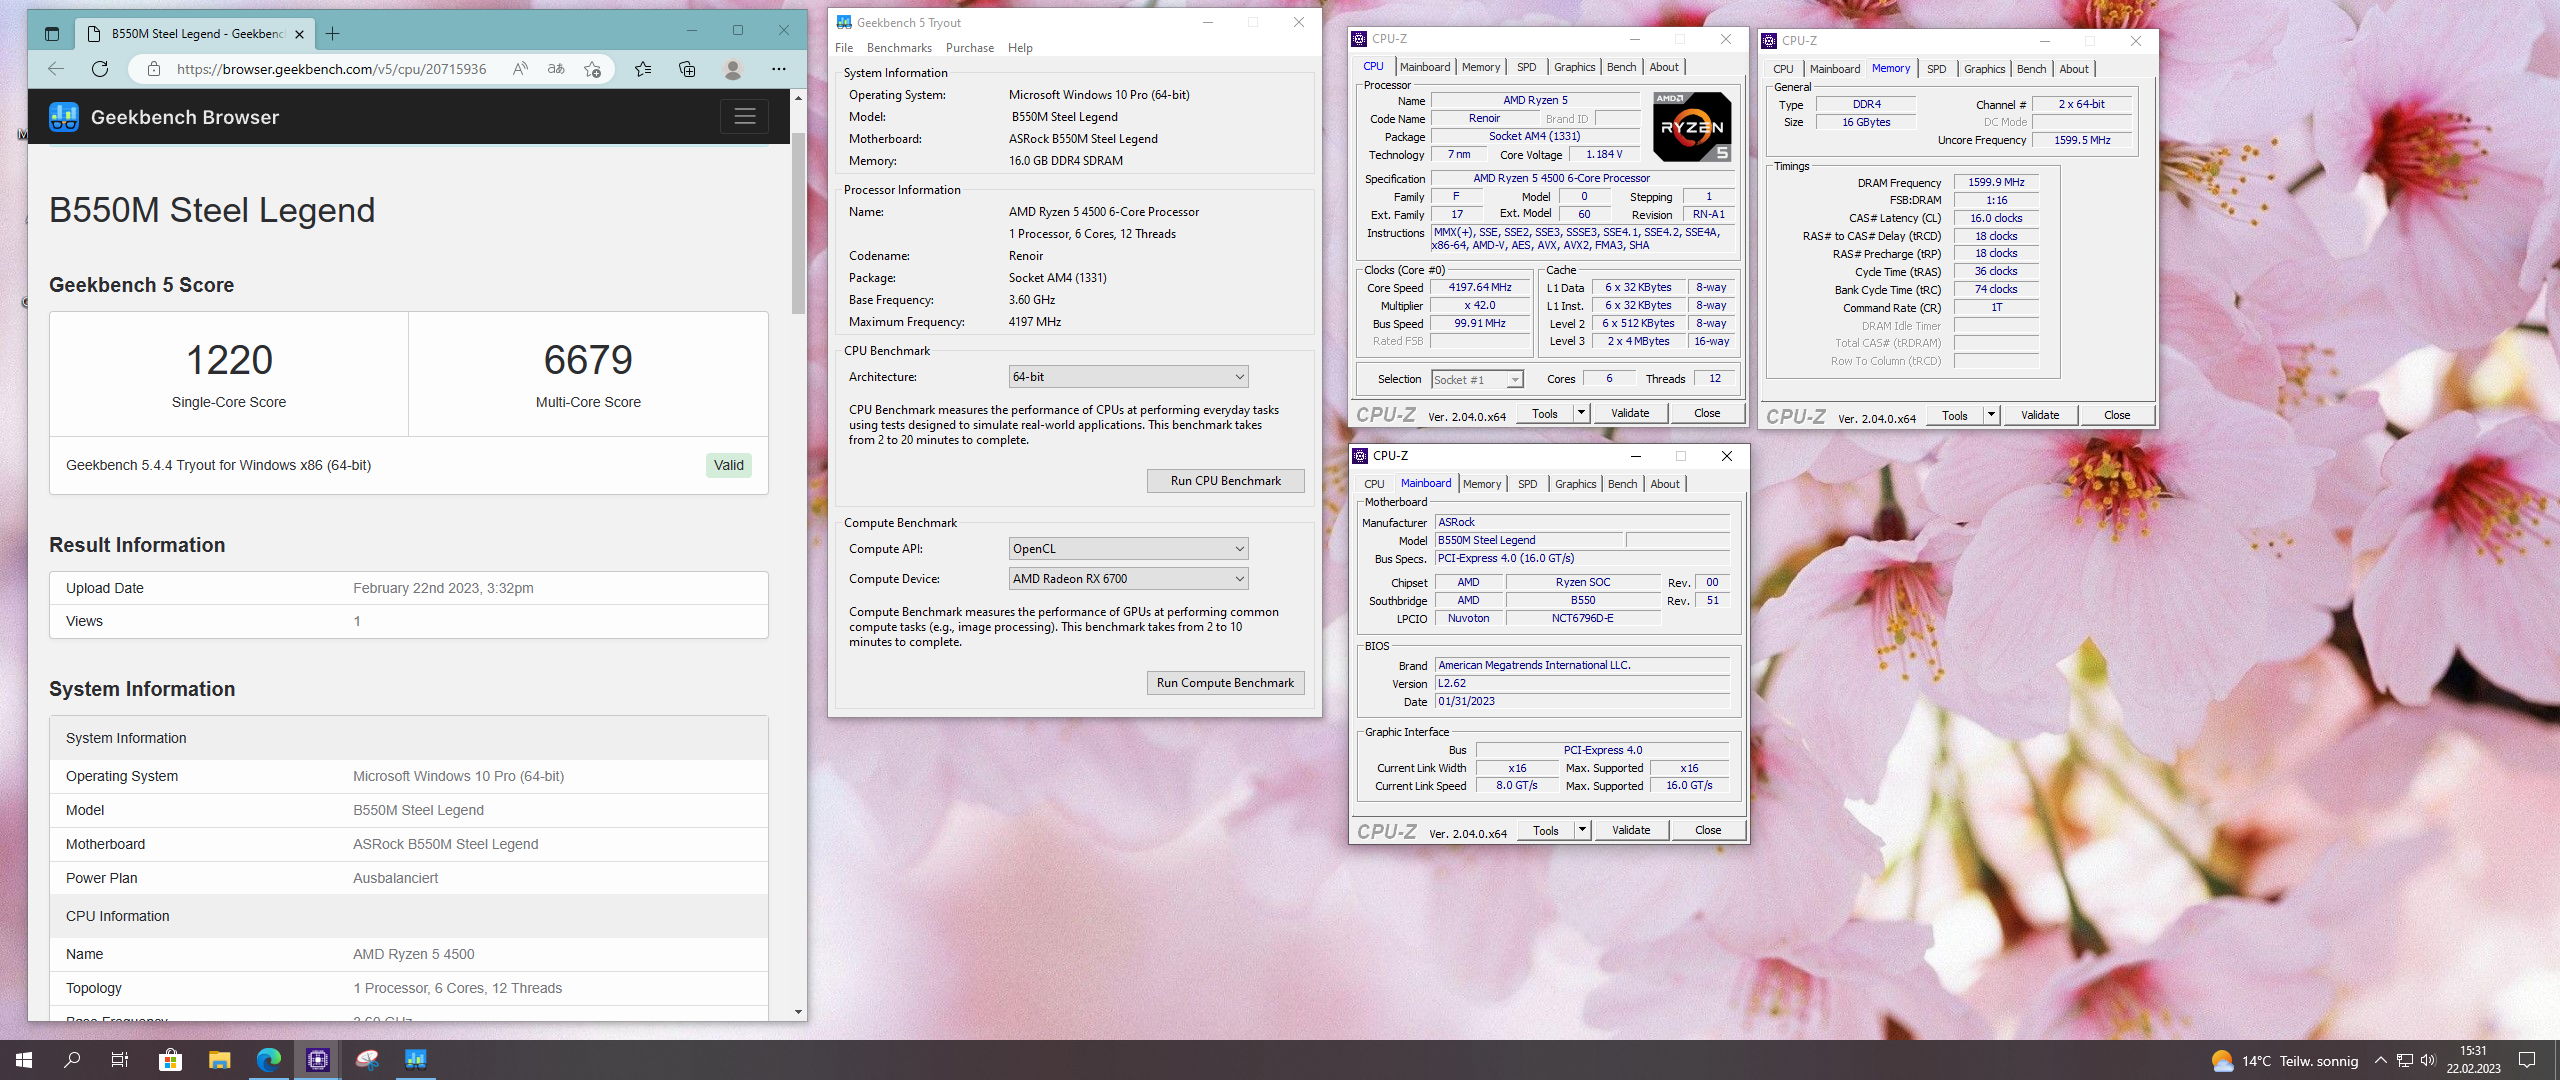Open Geekbench File menu
The width and height of the screenshot is (2560, 1080).
[x=844, y=48]
